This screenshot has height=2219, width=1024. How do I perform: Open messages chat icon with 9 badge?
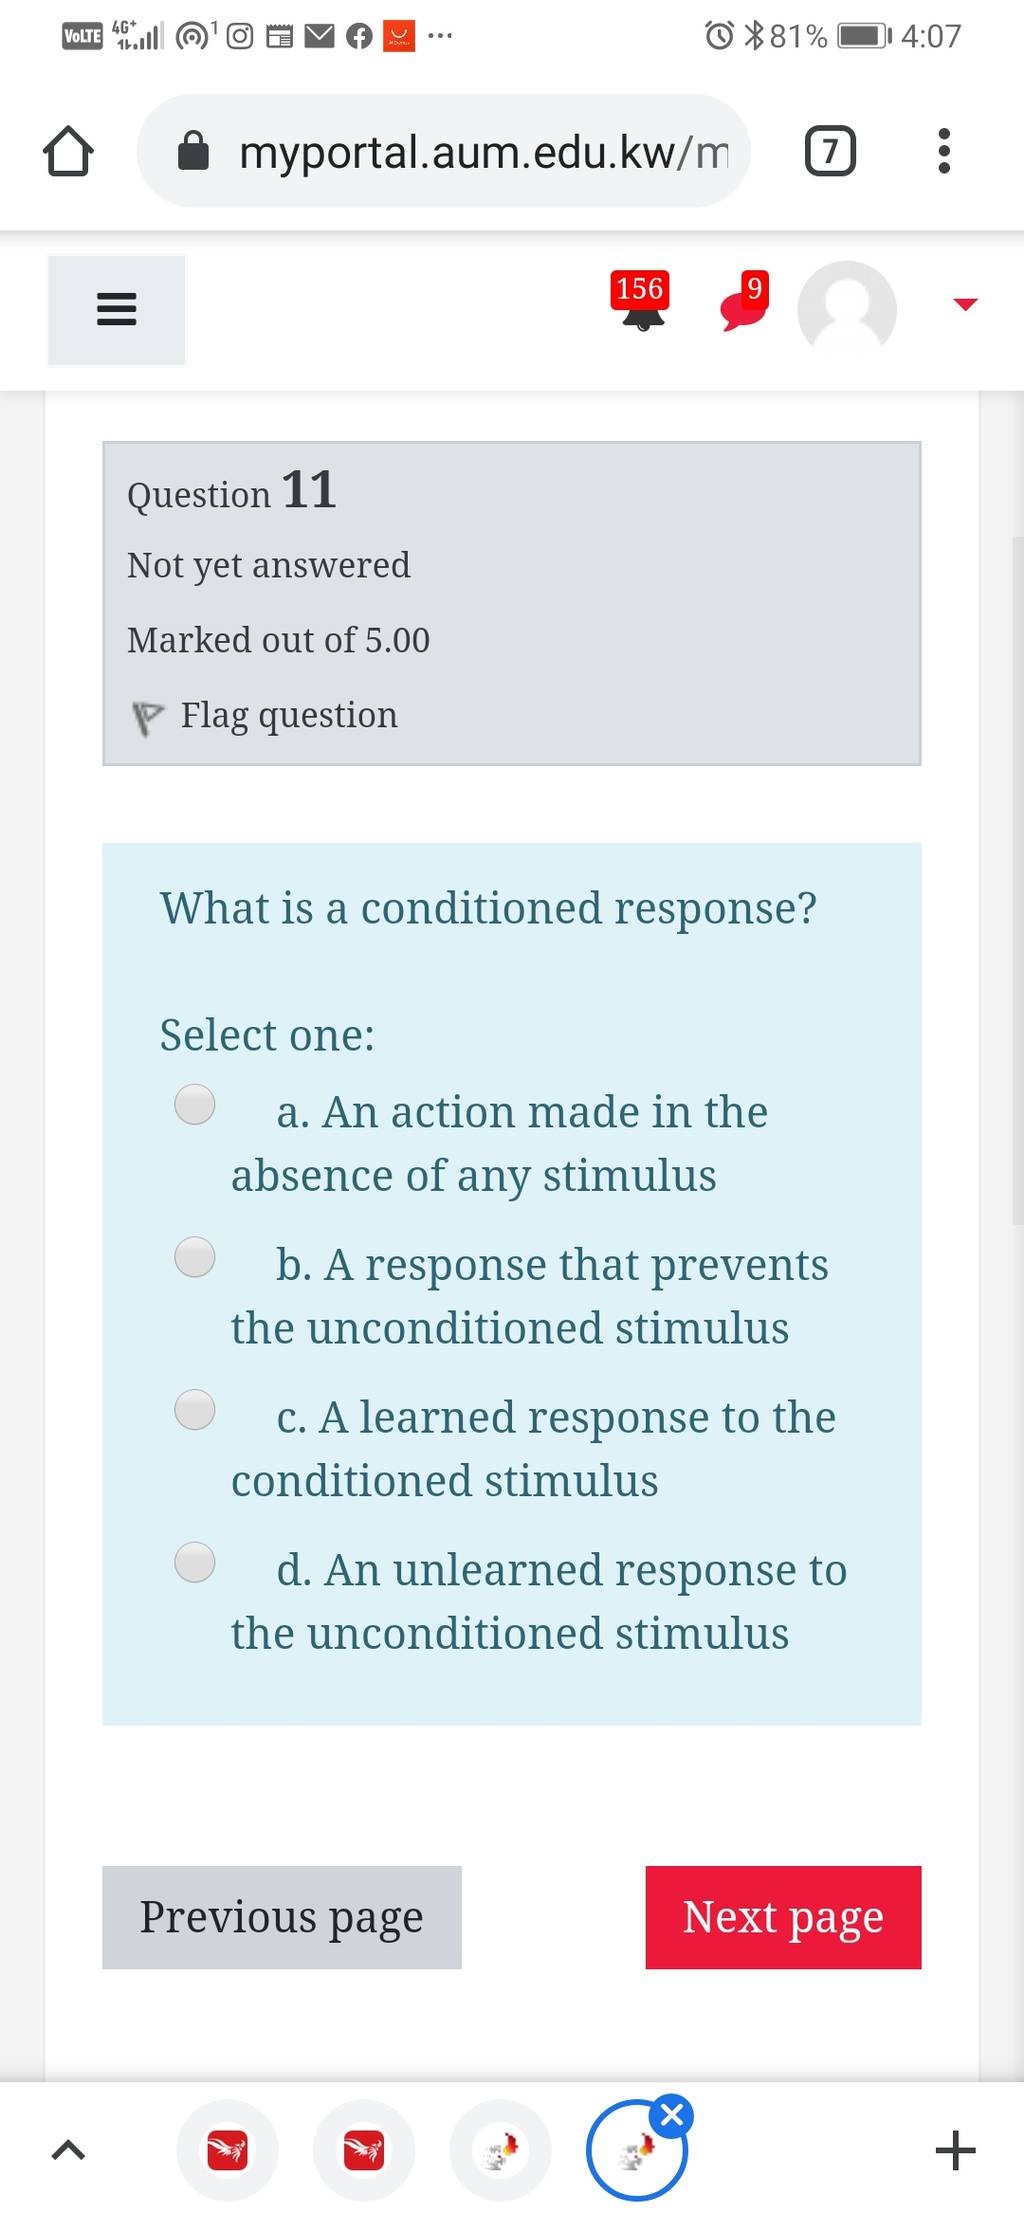pyautogui.click(x=745, y=300)
